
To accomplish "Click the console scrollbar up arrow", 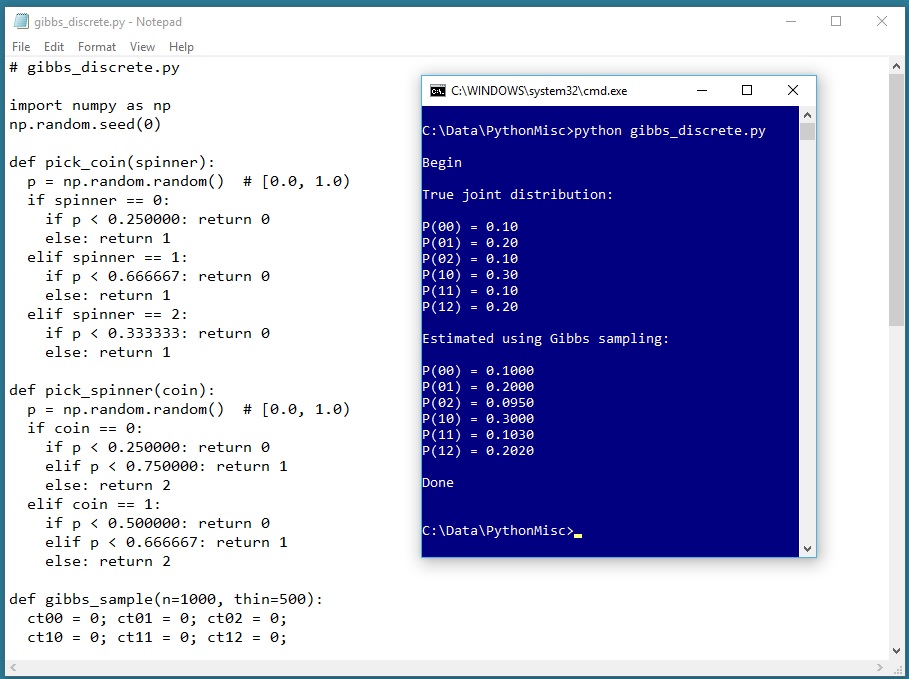I will (808, 115).
